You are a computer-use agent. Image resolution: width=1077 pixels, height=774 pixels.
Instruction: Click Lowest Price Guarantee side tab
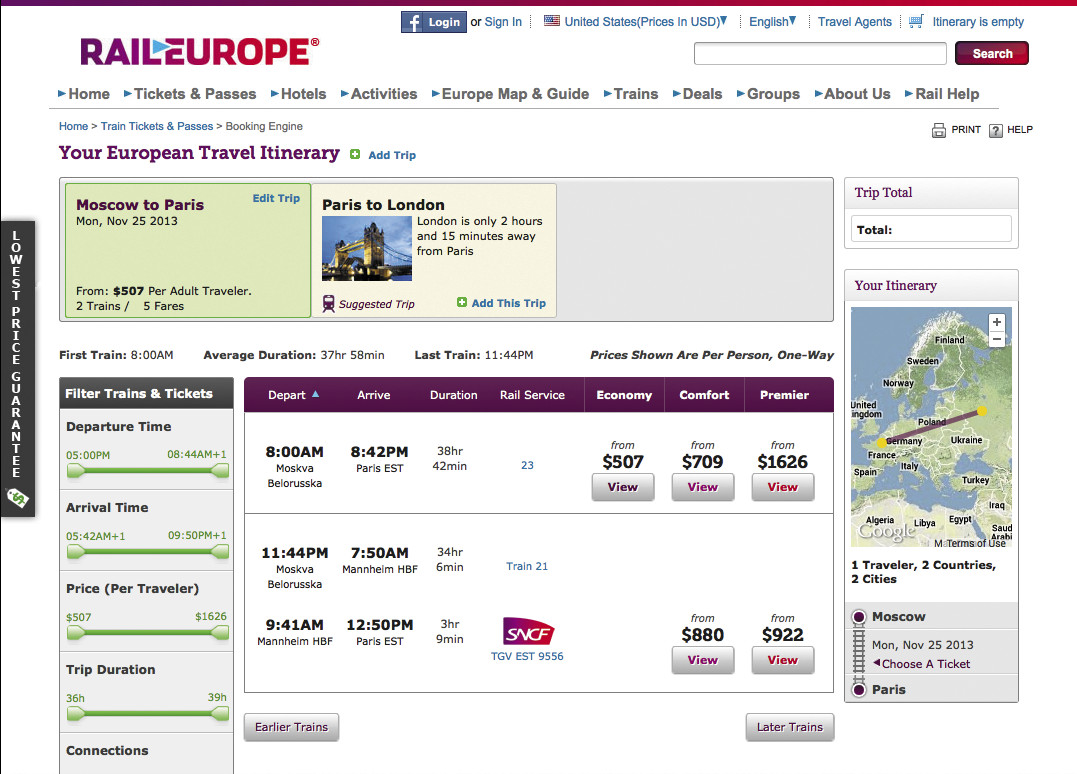coord(17,368)
